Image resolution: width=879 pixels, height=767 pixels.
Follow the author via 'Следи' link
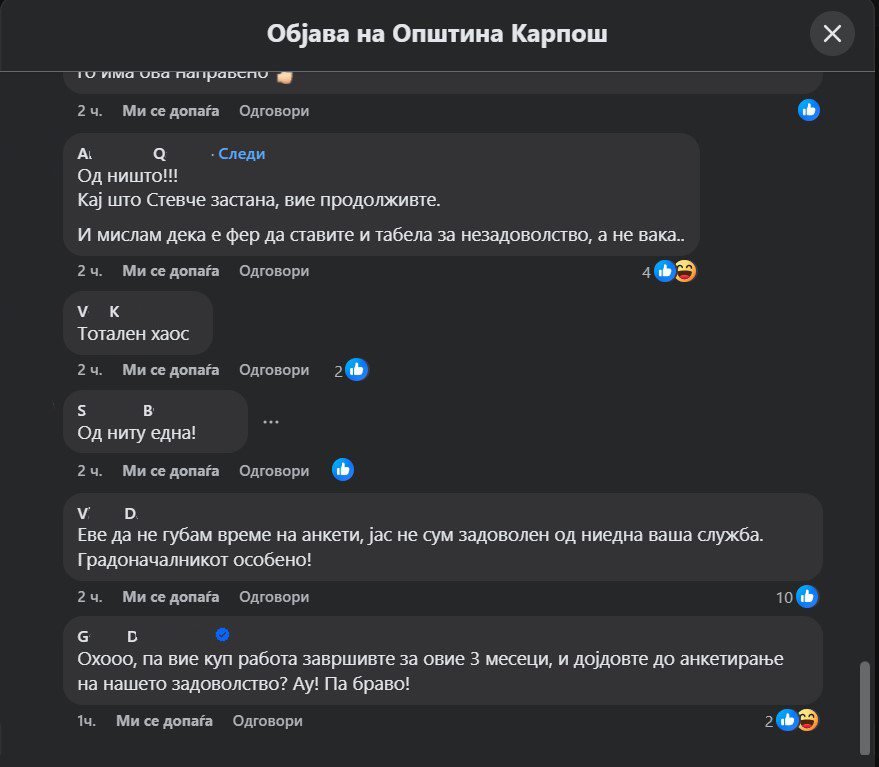[x=241, y=153]
